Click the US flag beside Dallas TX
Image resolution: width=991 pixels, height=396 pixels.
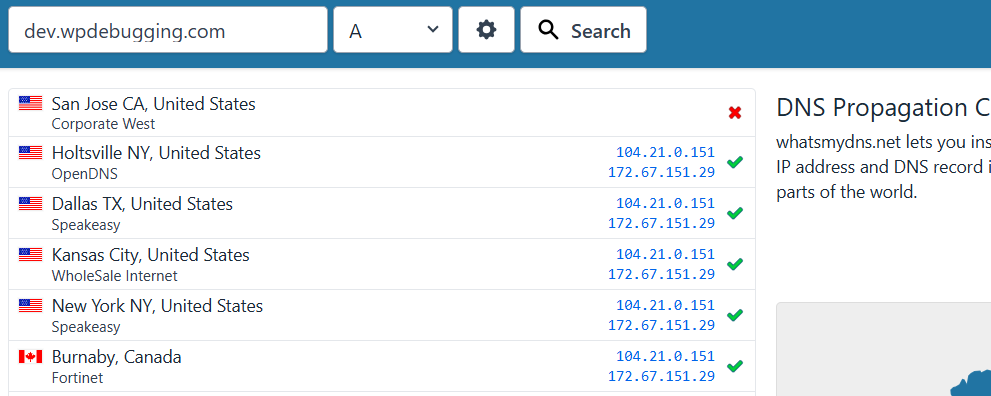[30, 203]
